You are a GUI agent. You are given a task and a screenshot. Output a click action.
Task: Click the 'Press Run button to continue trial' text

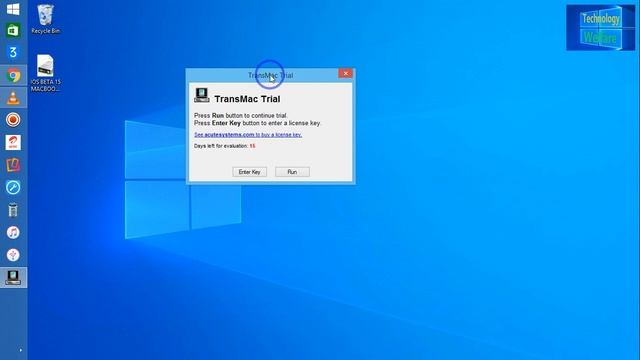[x=240, y=116]
